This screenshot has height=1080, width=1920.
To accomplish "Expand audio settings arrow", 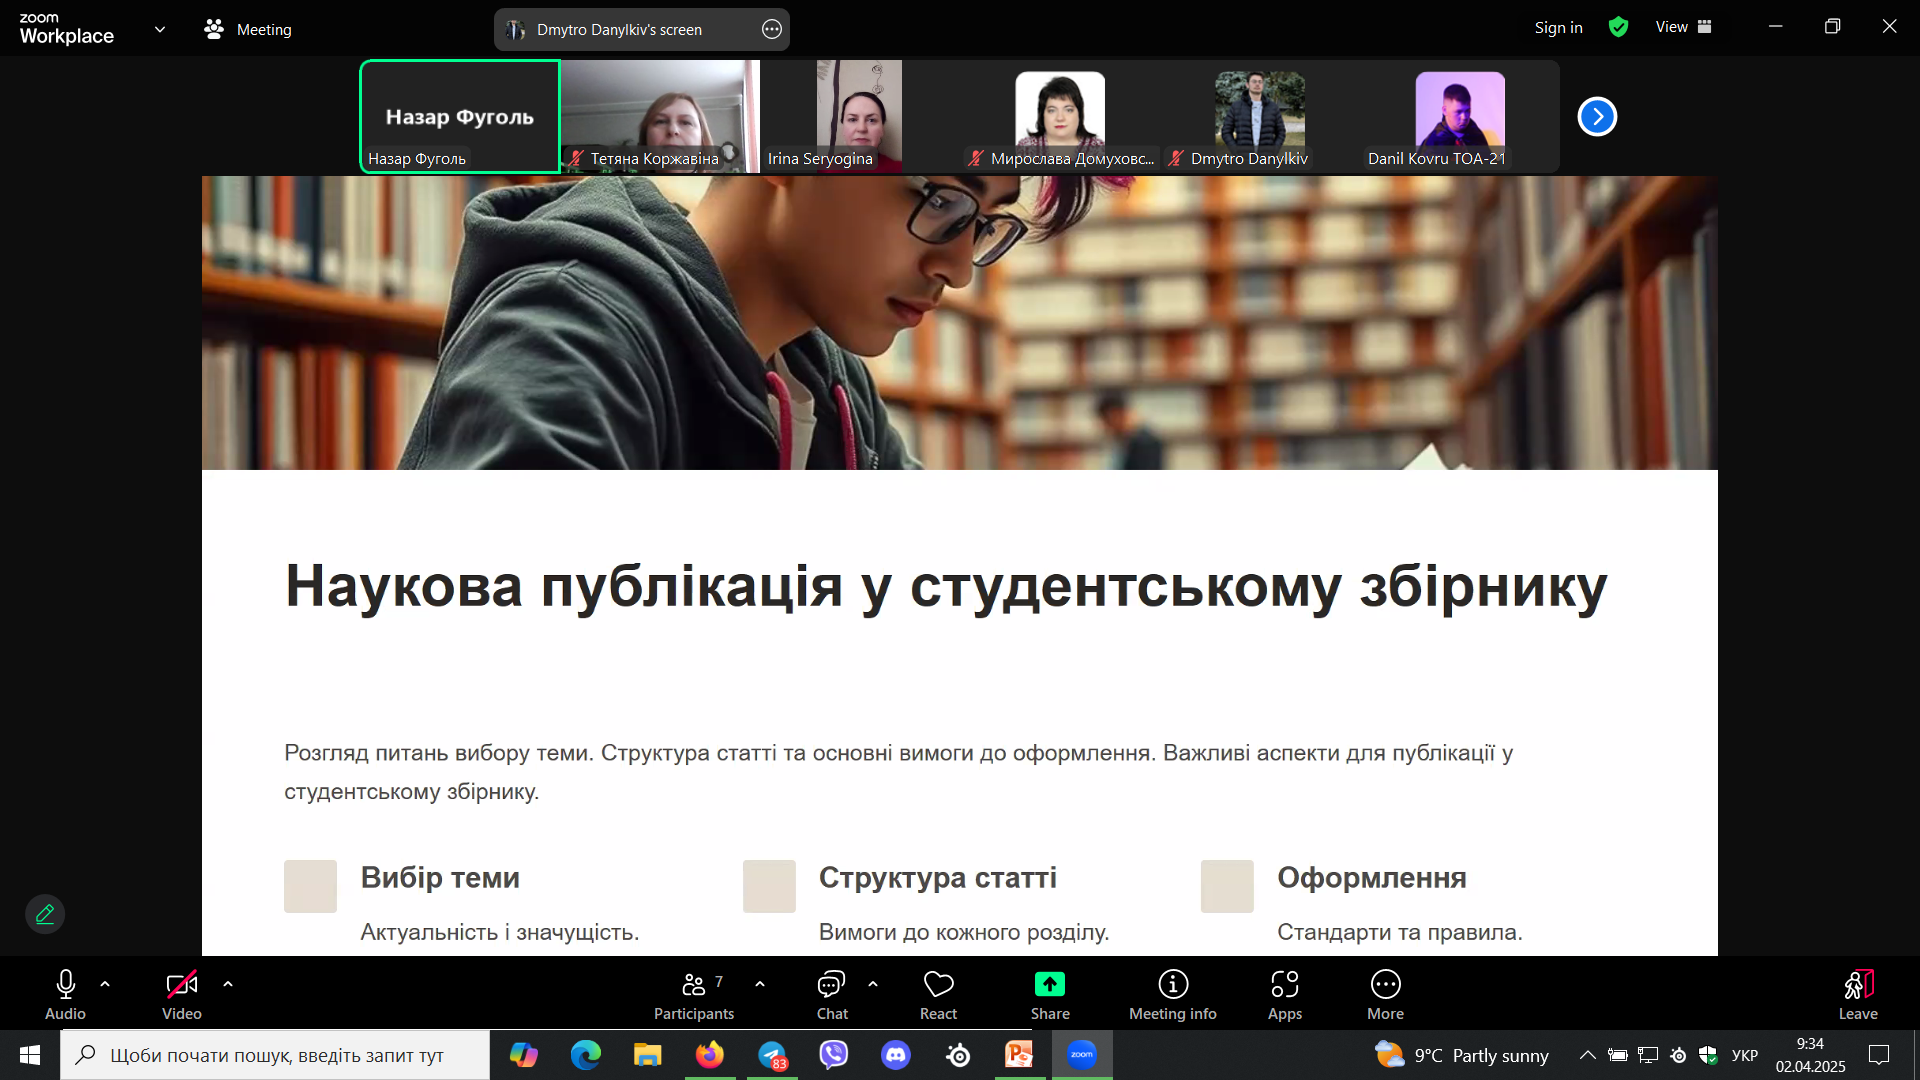I will (105, 984).
